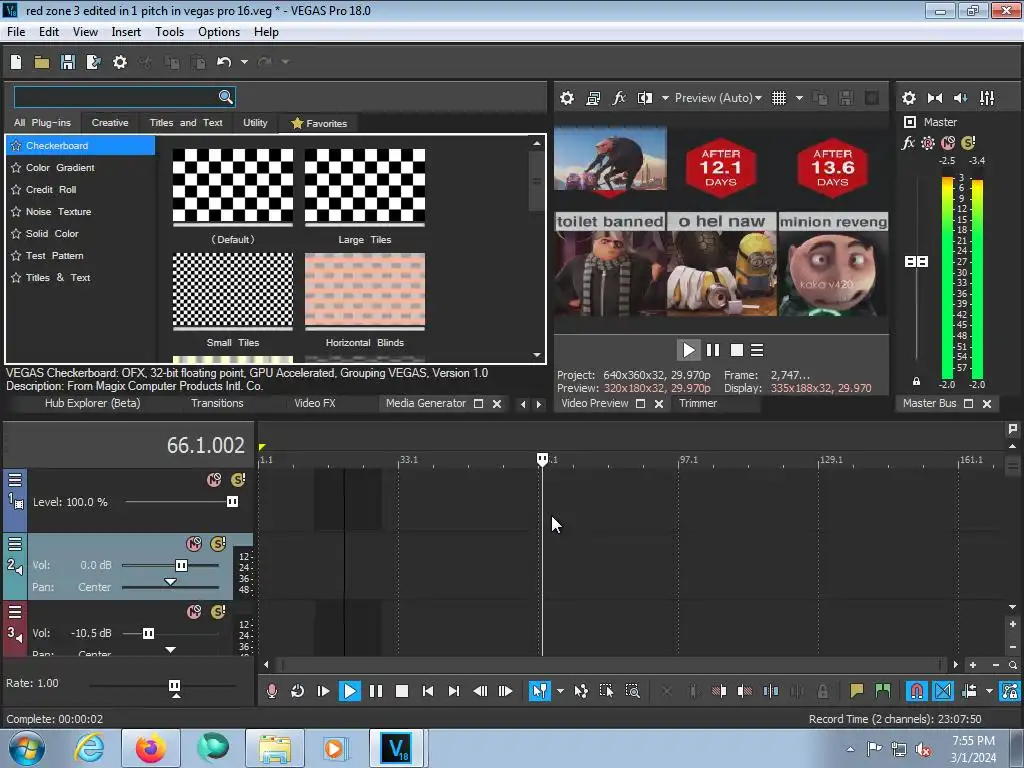Open video preview hamburger options menu
This screenshot has width=1024, height=768.
pos(757,350)
